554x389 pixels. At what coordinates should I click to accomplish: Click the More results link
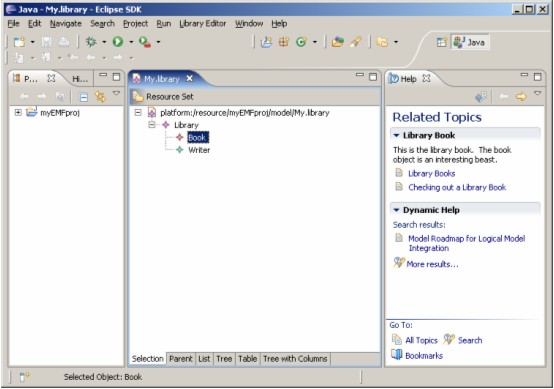[432, 264]
